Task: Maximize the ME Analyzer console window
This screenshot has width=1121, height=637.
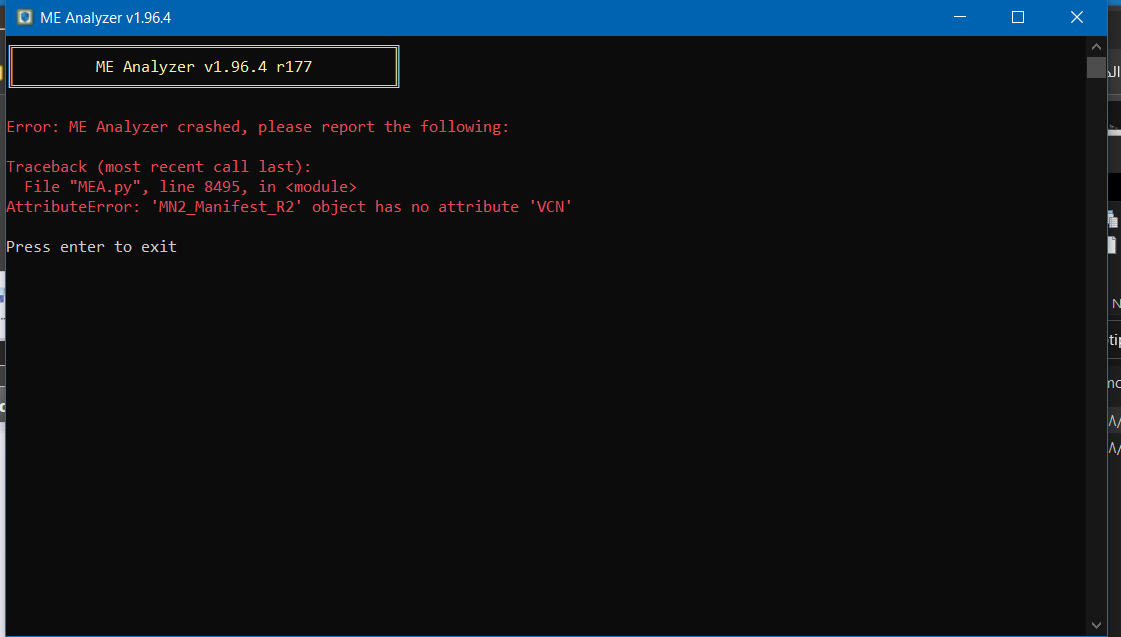Action: [x=1018, y=17]
